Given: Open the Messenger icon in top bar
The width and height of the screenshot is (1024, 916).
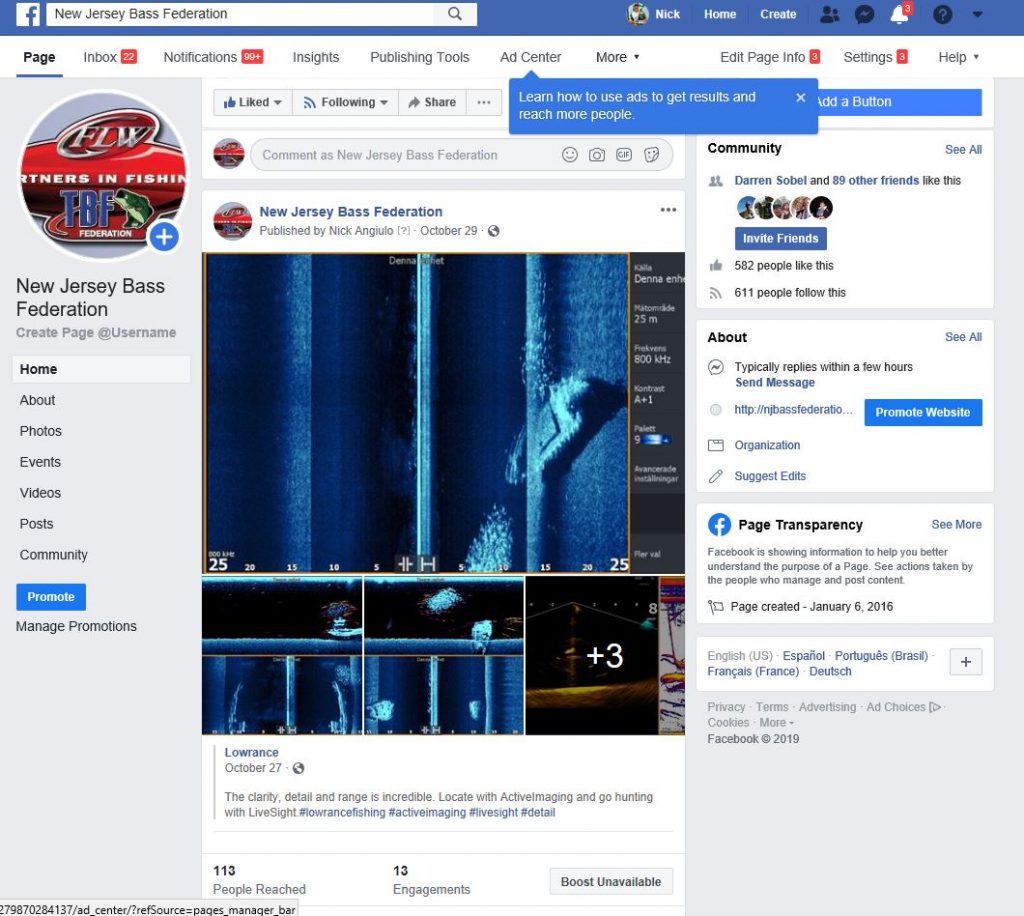Looking at the screenshot, I should click(864, 14).
